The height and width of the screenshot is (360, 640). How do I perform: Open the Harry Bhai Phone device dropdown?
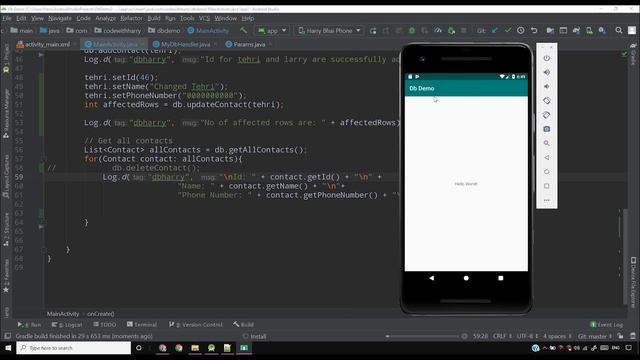[x=329, y=31]
